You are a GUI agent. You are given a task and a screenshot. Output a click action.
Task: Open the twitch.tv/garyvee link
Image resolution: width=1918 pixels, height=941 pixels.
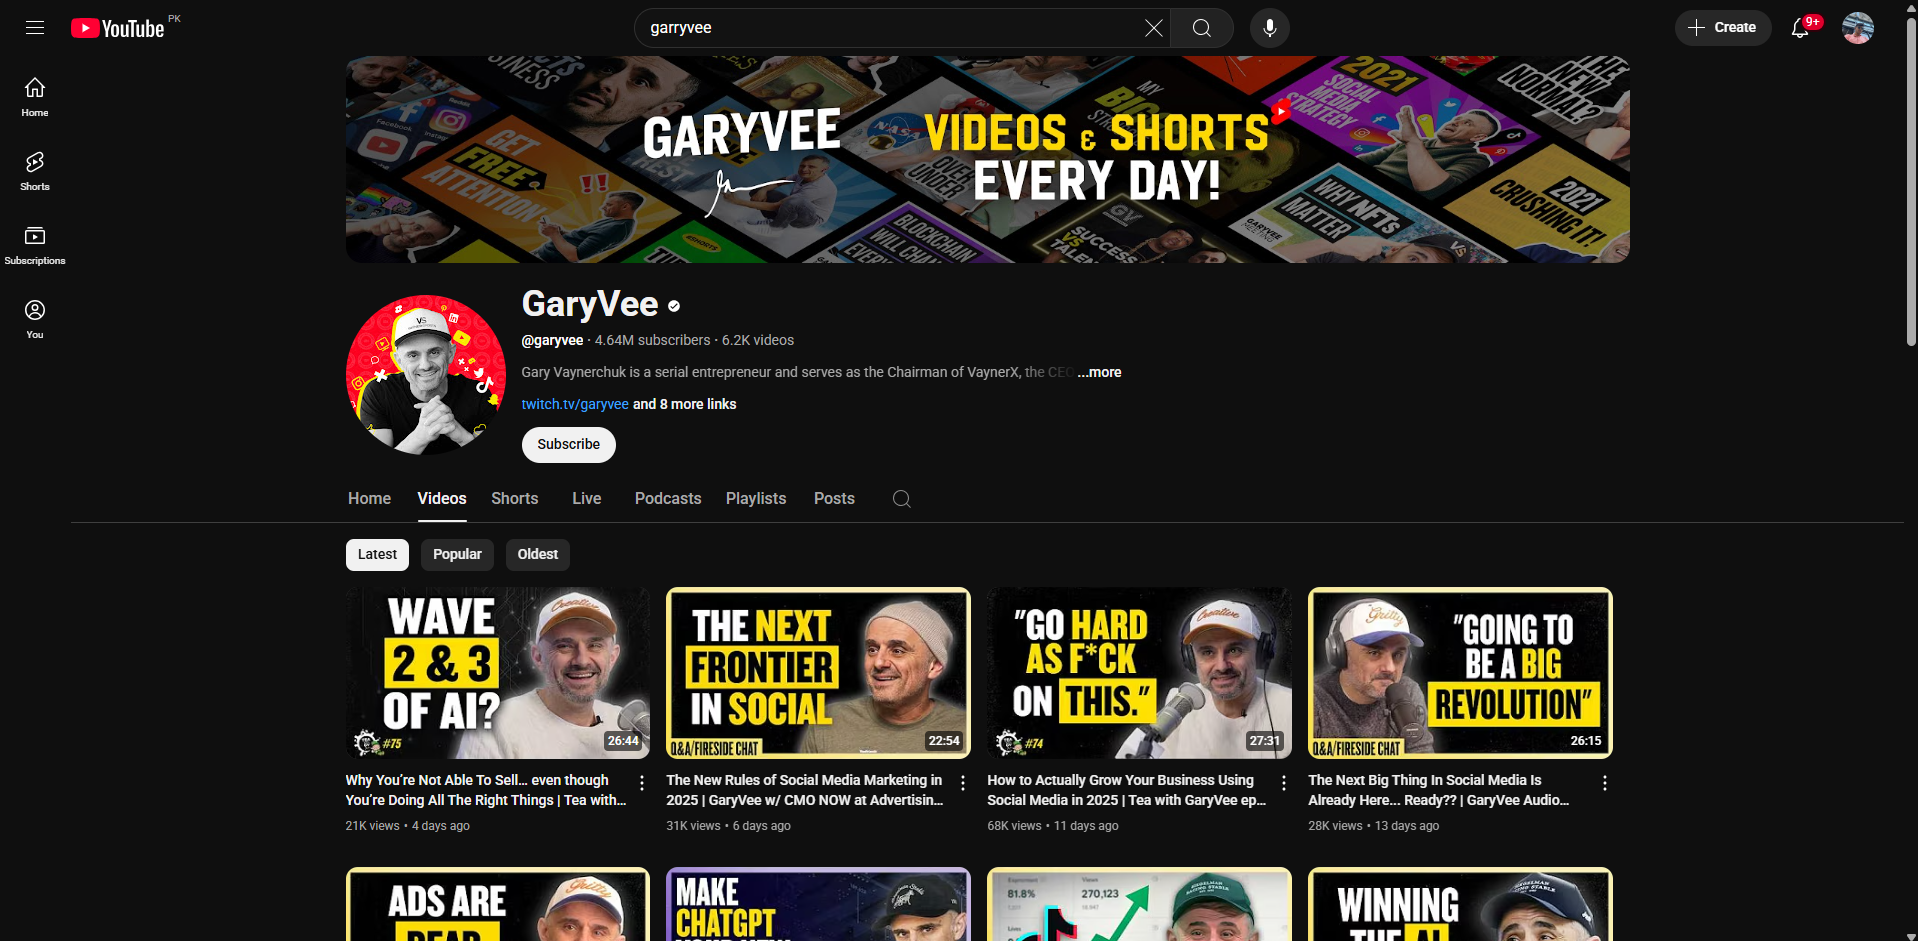point(575,404)
